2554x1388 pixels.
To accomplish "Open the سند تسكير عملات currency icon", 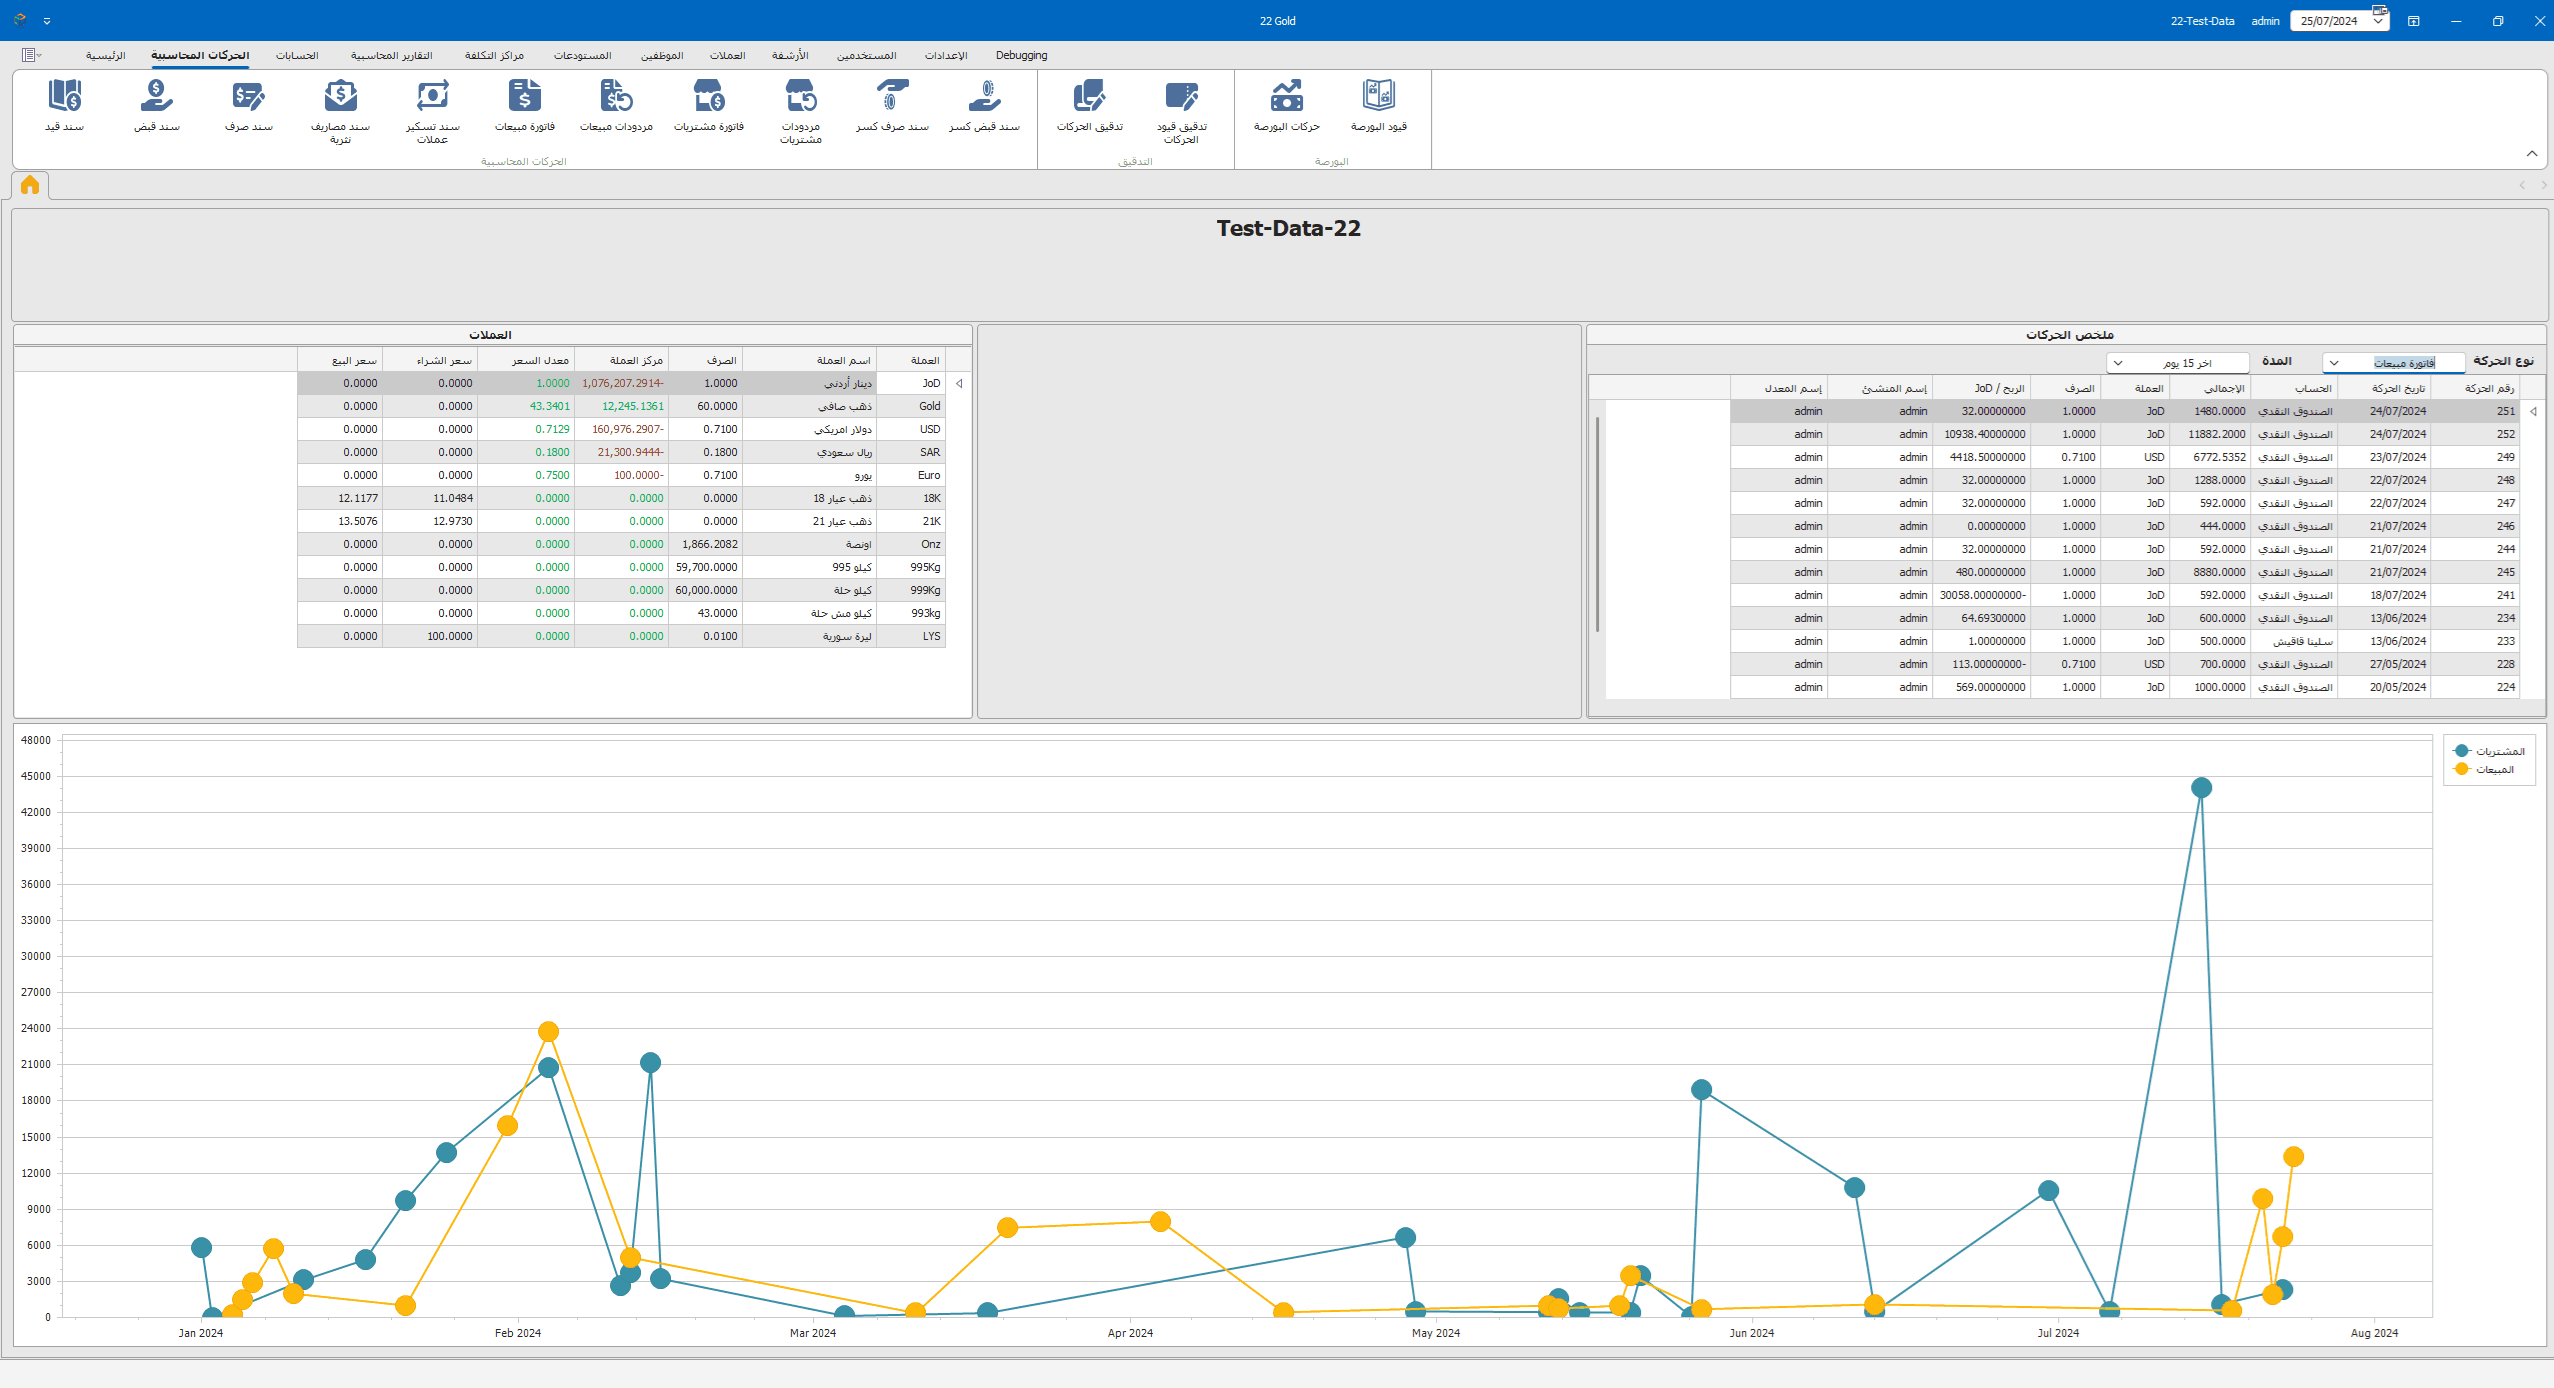I will [x=433, y=111].
